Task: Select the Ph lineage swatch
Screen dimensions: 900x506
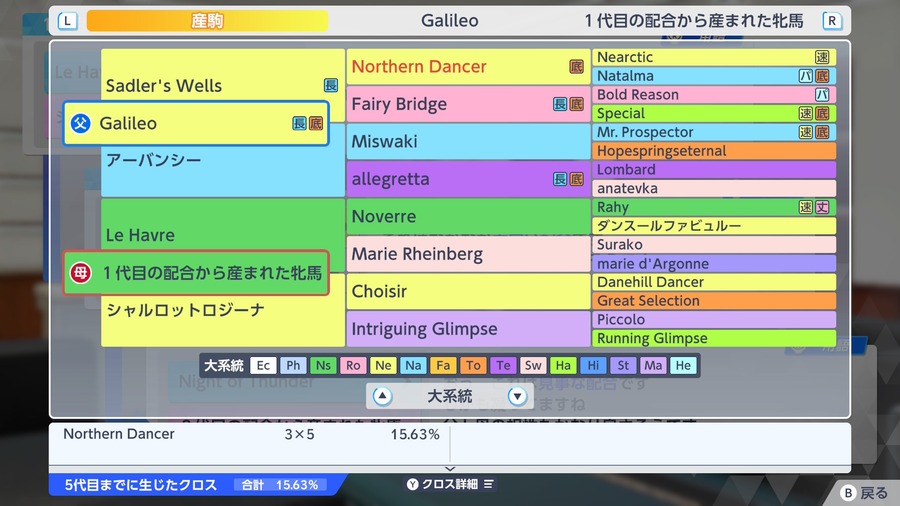Action: (x=293, y=365)
